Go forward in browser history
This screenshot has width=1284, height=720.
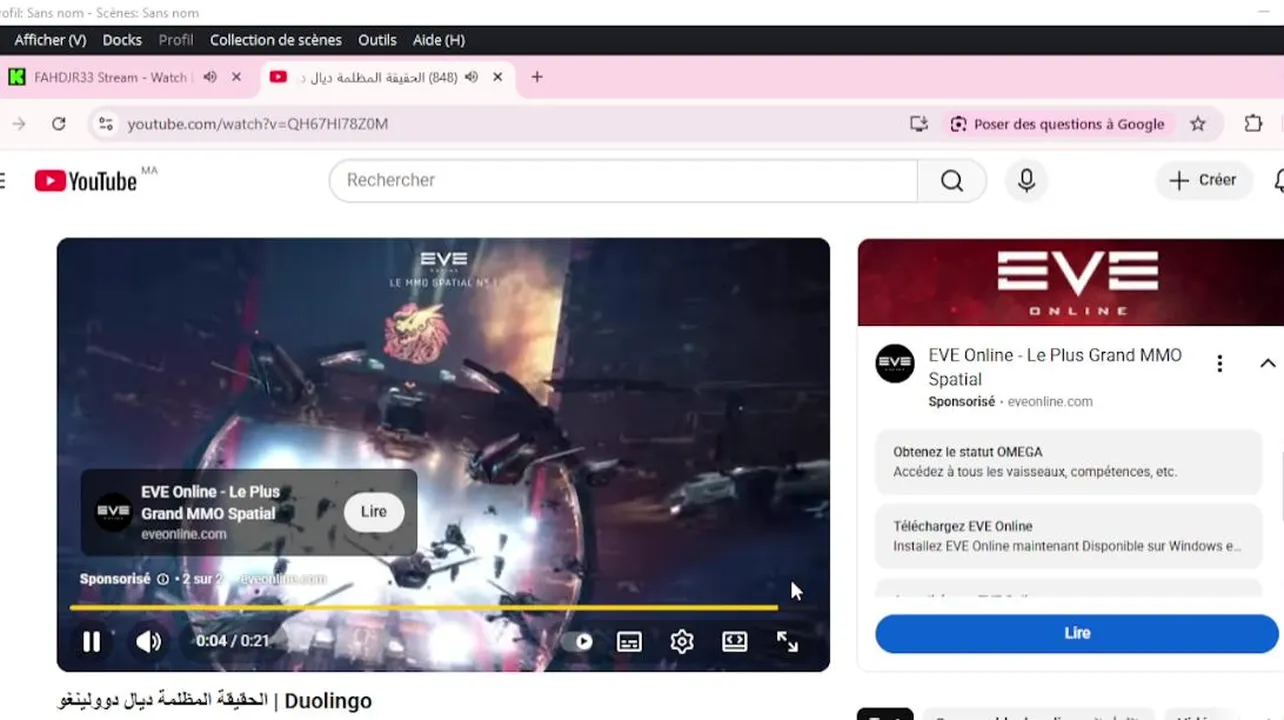click(x=18, y=124)
